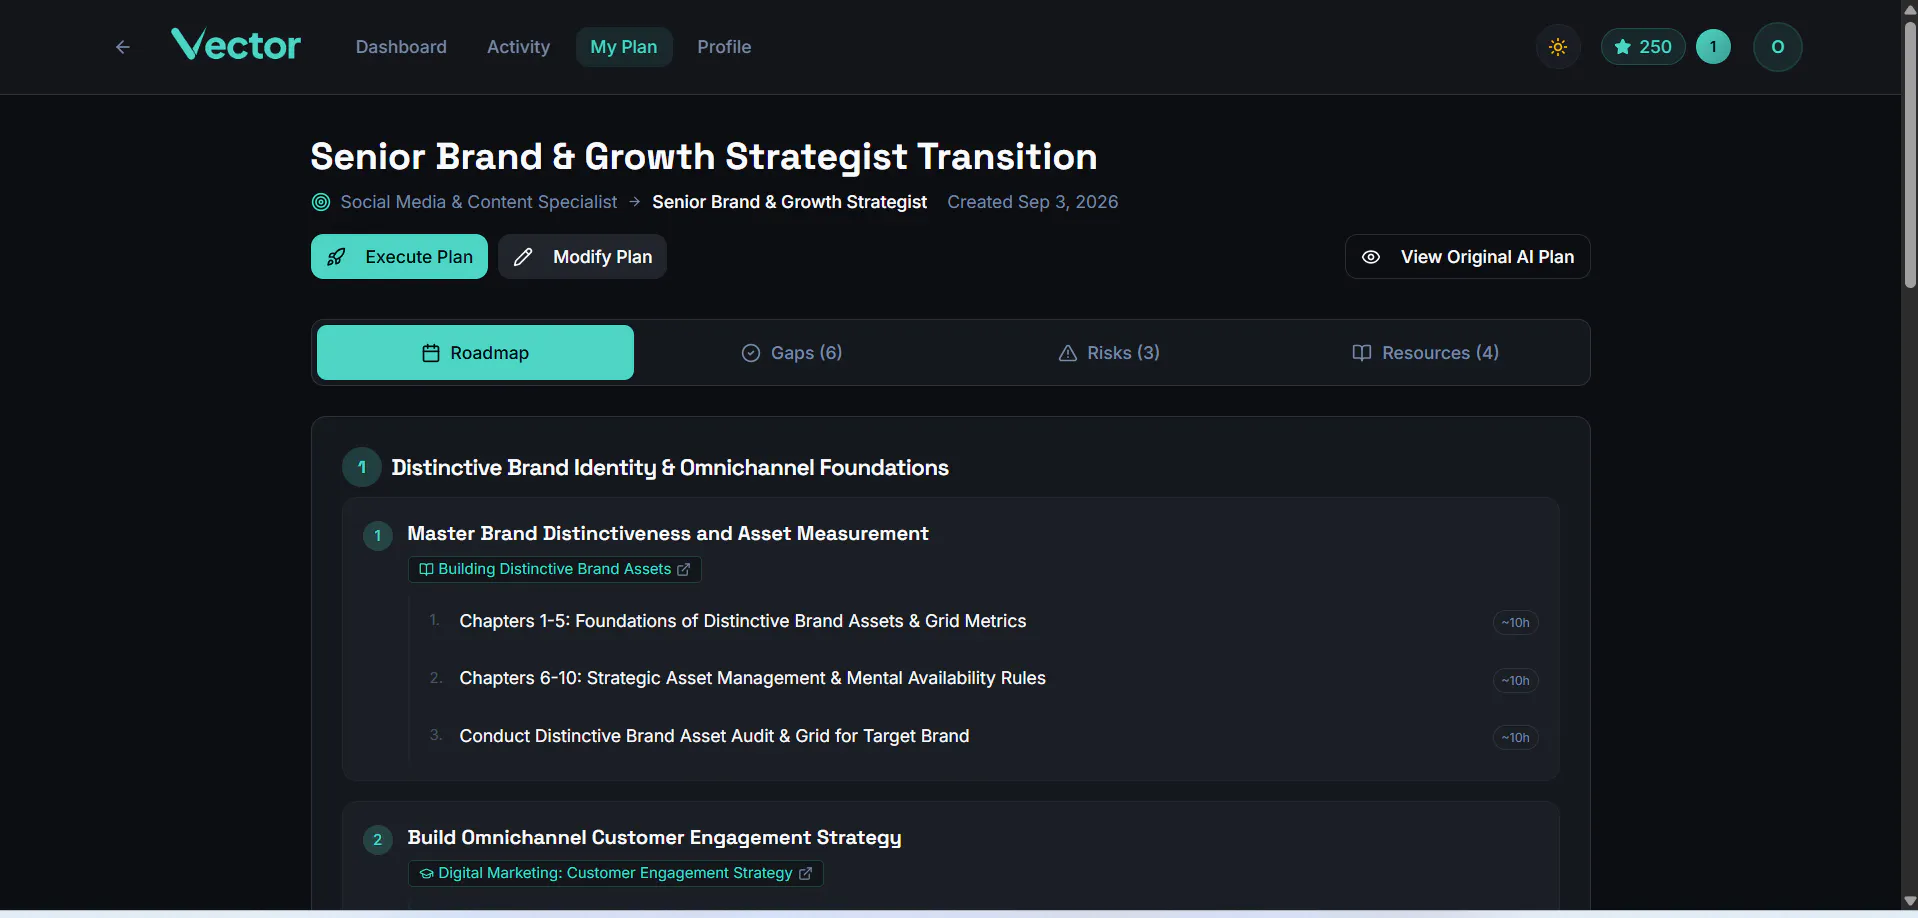The image size is (1918, 918).
Task: Click the ~10h badge for Chapters 1-5
Action: click(1515, 622)
